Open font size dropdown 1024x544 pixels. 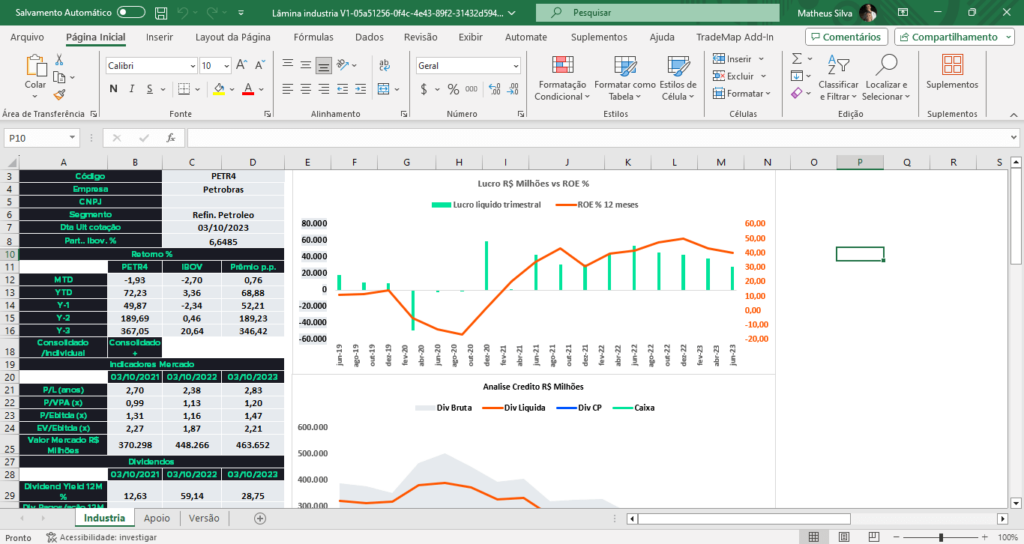pos(227,65)
